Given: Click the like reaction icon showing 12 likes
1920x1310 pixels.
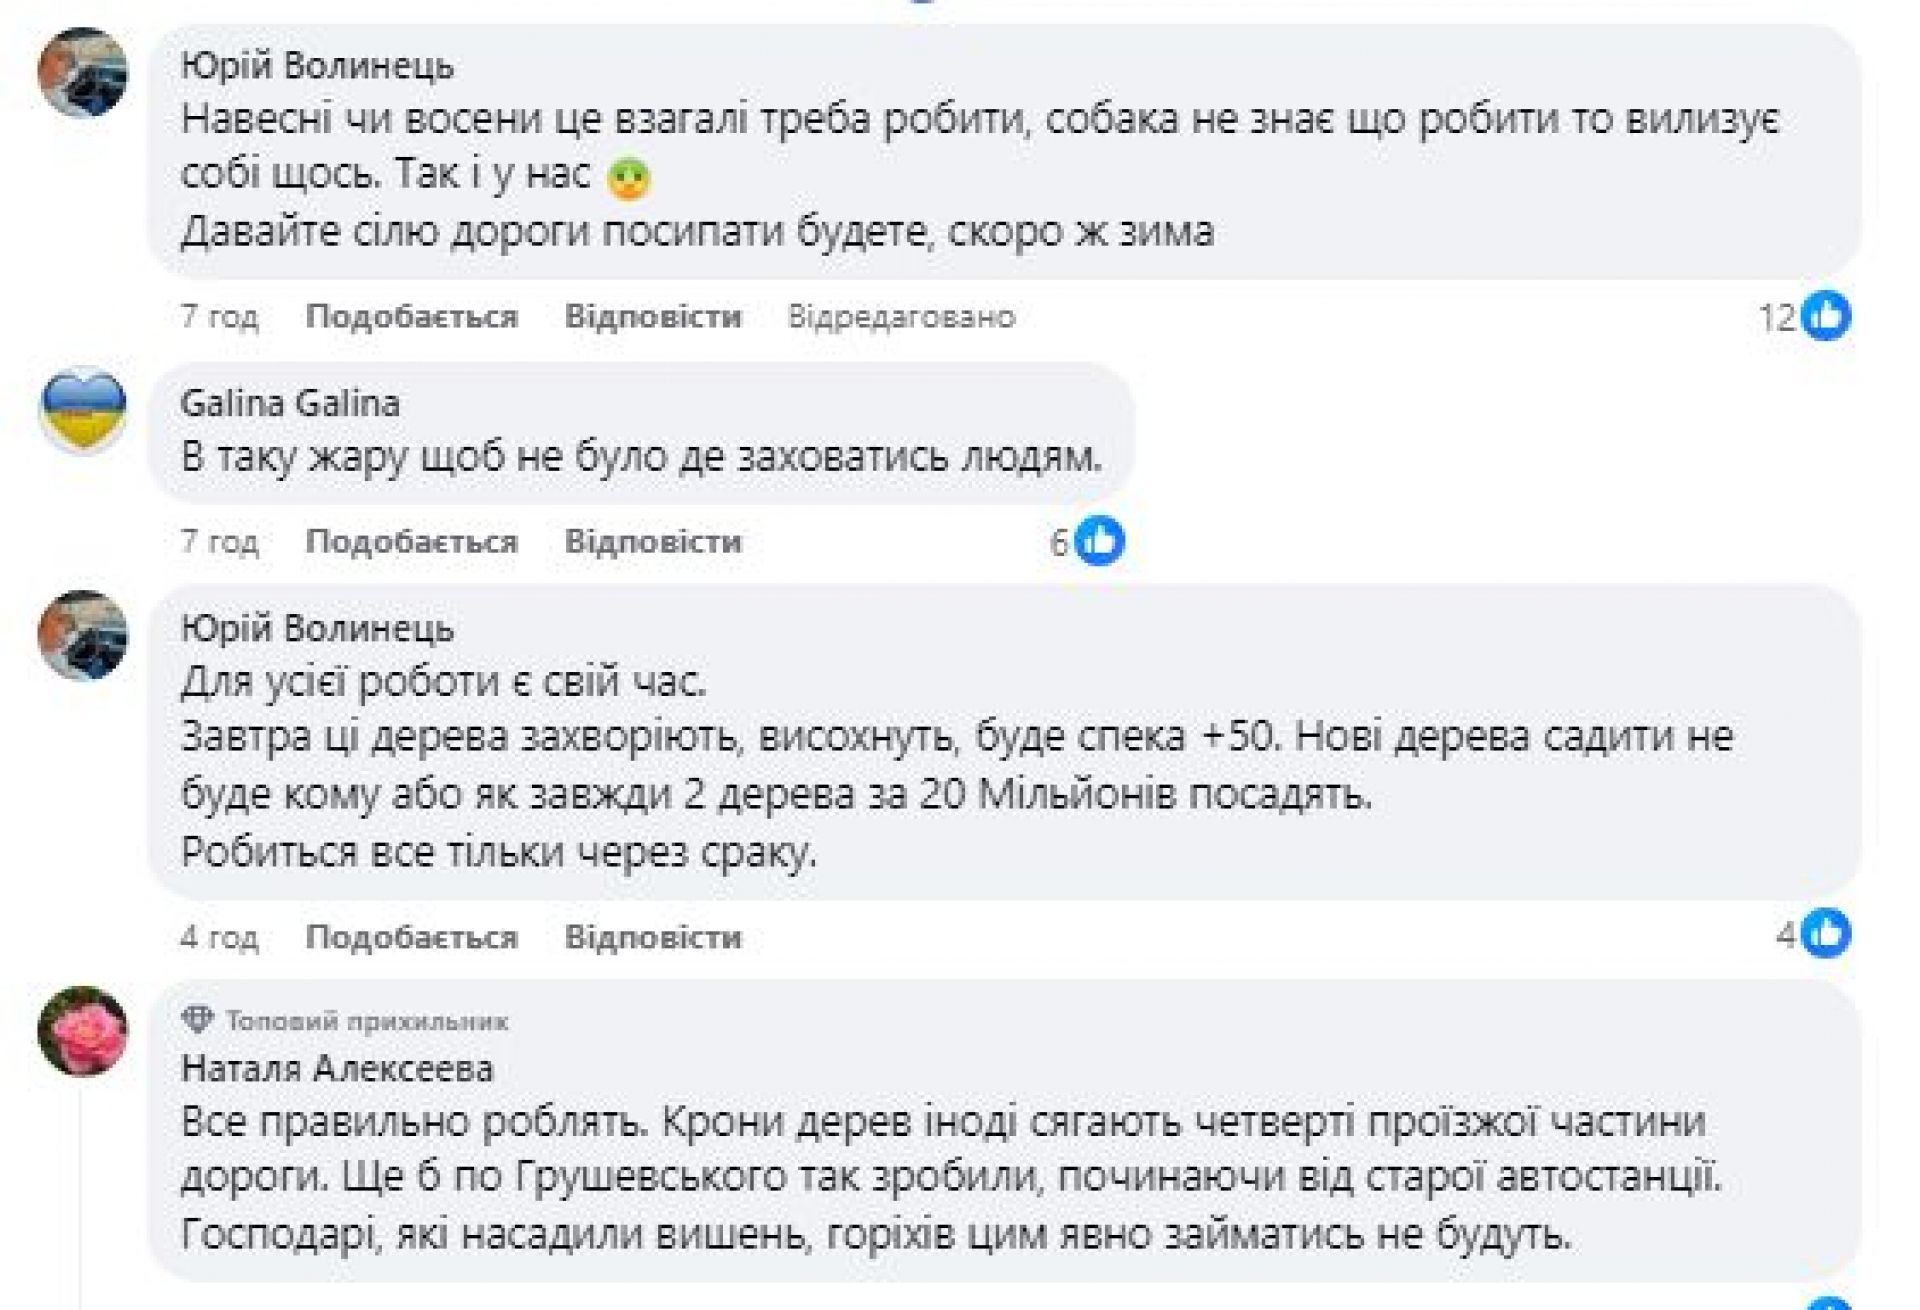Looking at the screenshot, I should pyautogui.click(x=1825, y=317).
